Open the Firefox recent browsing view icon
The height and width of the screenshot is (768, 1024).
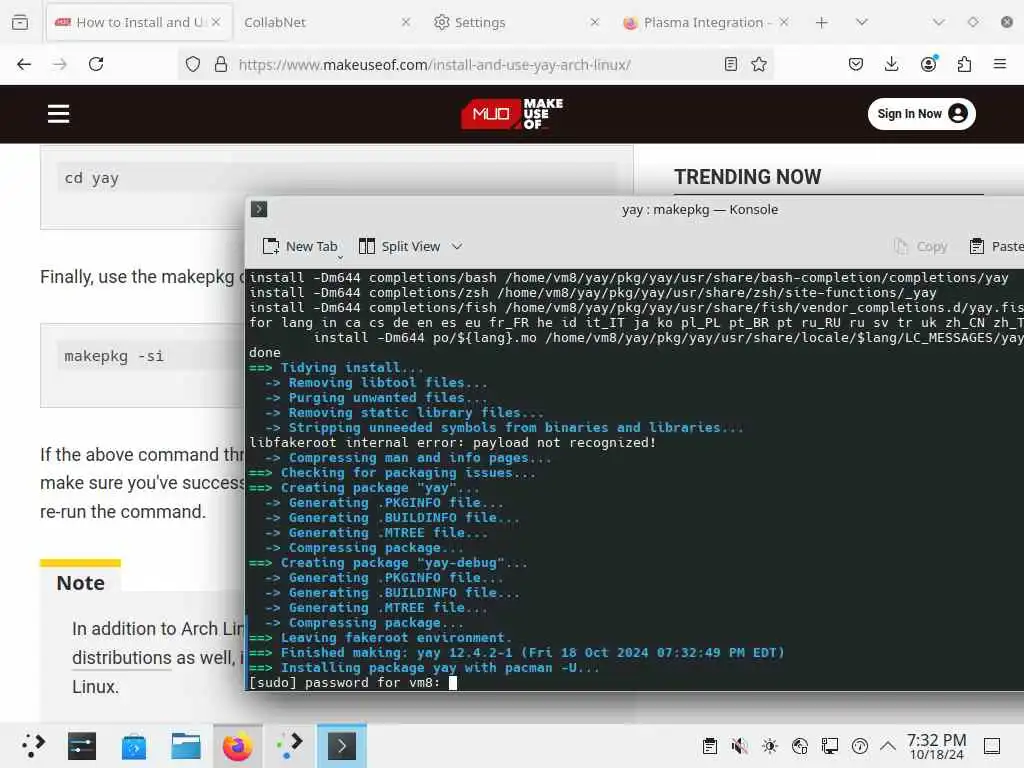point(20,22)
